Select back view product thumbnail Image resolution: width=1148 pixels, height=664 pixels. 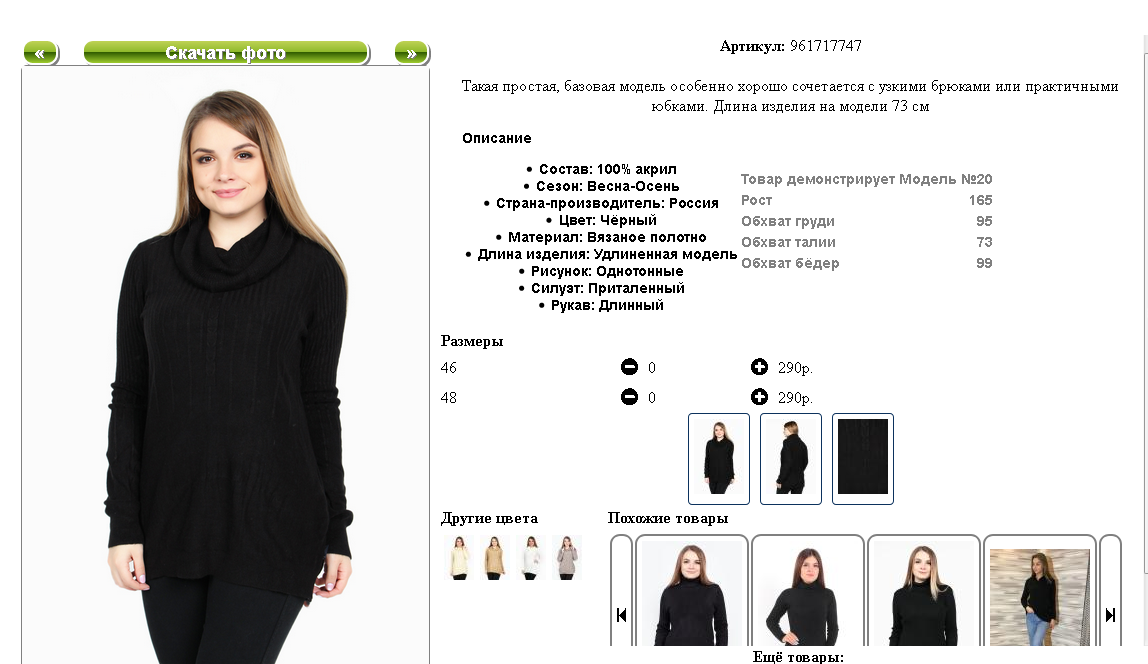tap(791, 459)
